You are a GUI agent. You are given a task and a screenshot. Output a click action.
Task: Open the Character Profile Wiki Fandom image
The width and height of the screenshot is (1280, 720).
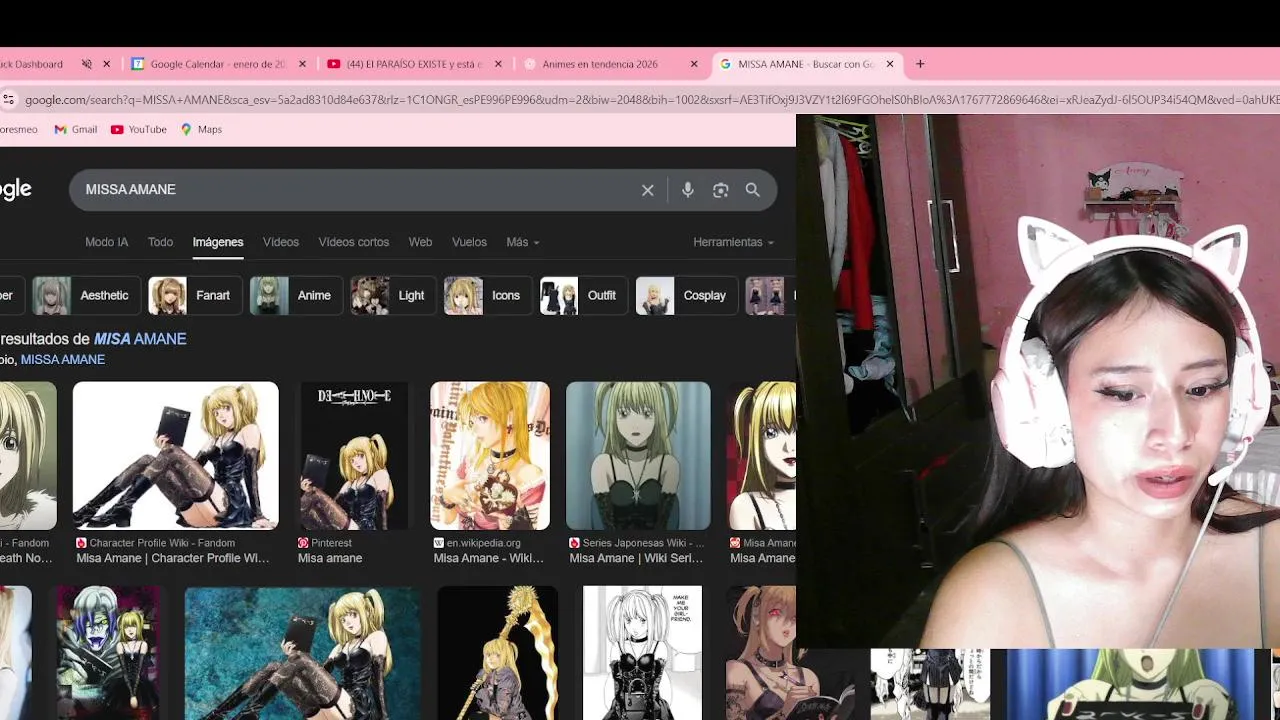coord(176,455)
